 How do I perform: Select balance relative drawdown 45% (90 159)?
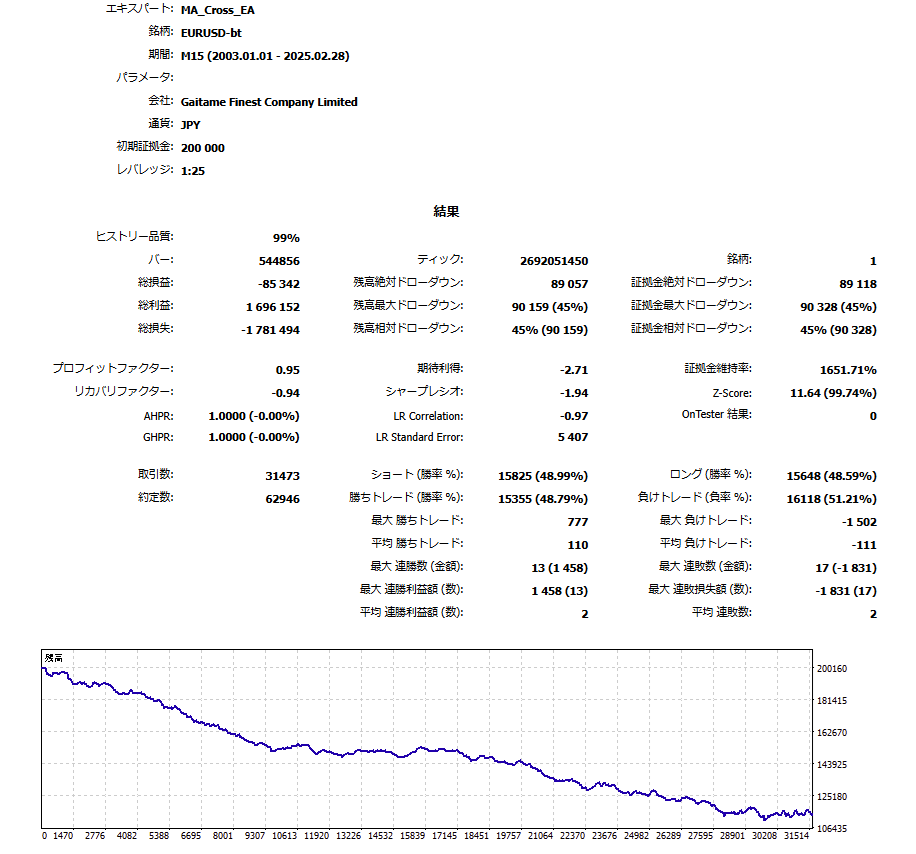click(550, 330)
